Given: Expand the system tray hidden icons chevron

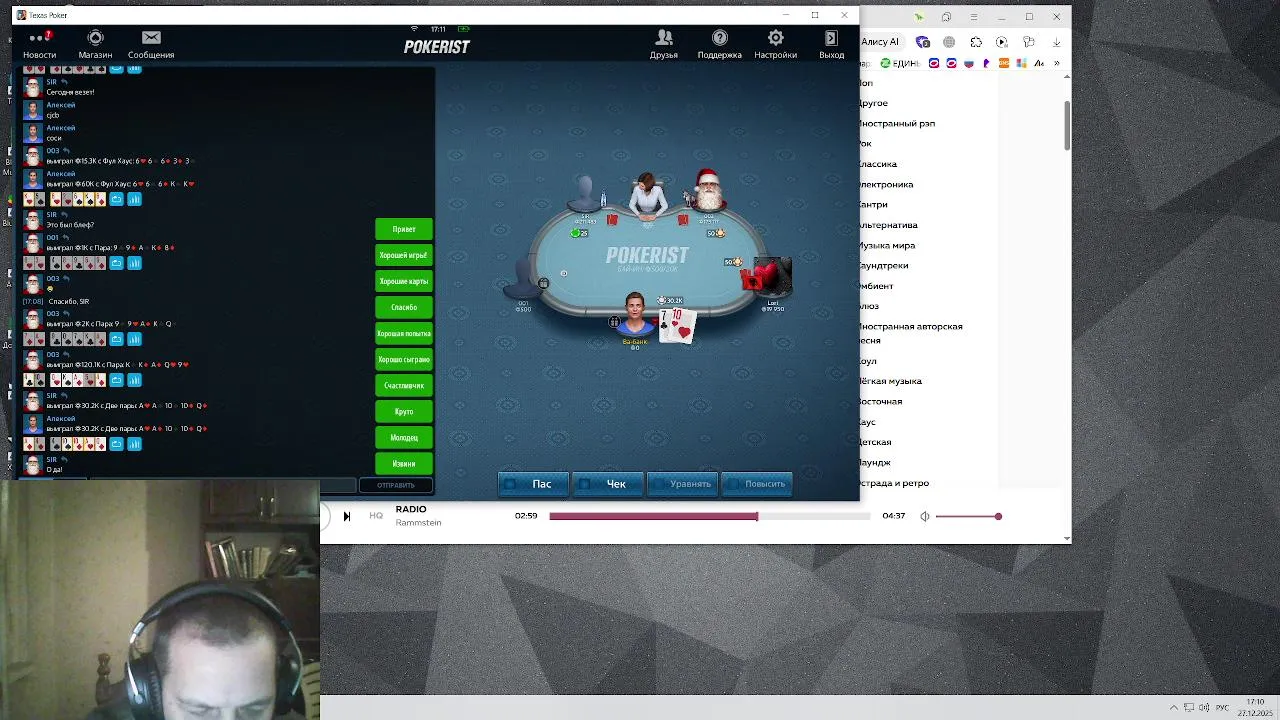Looking at the screenshot, I should (x=1174, y=708).
